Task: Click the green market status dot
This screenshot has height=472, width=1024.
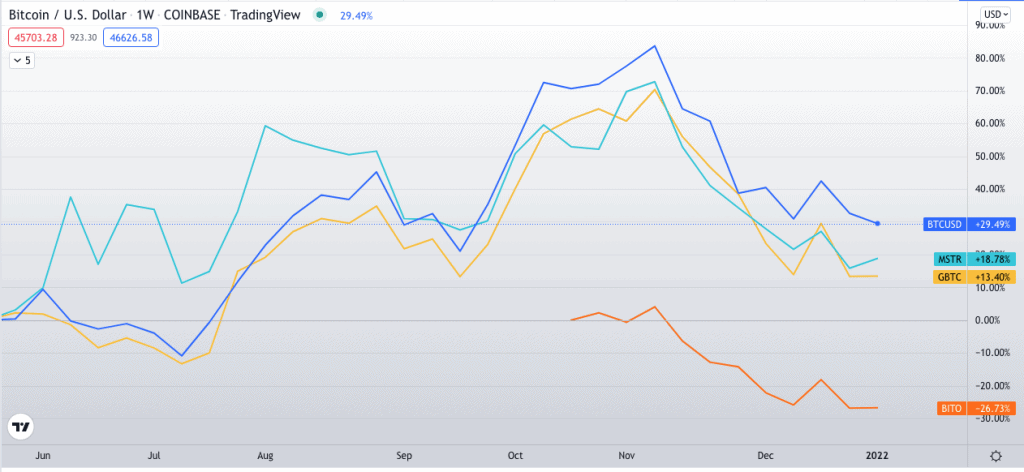Action: [318, 14]
